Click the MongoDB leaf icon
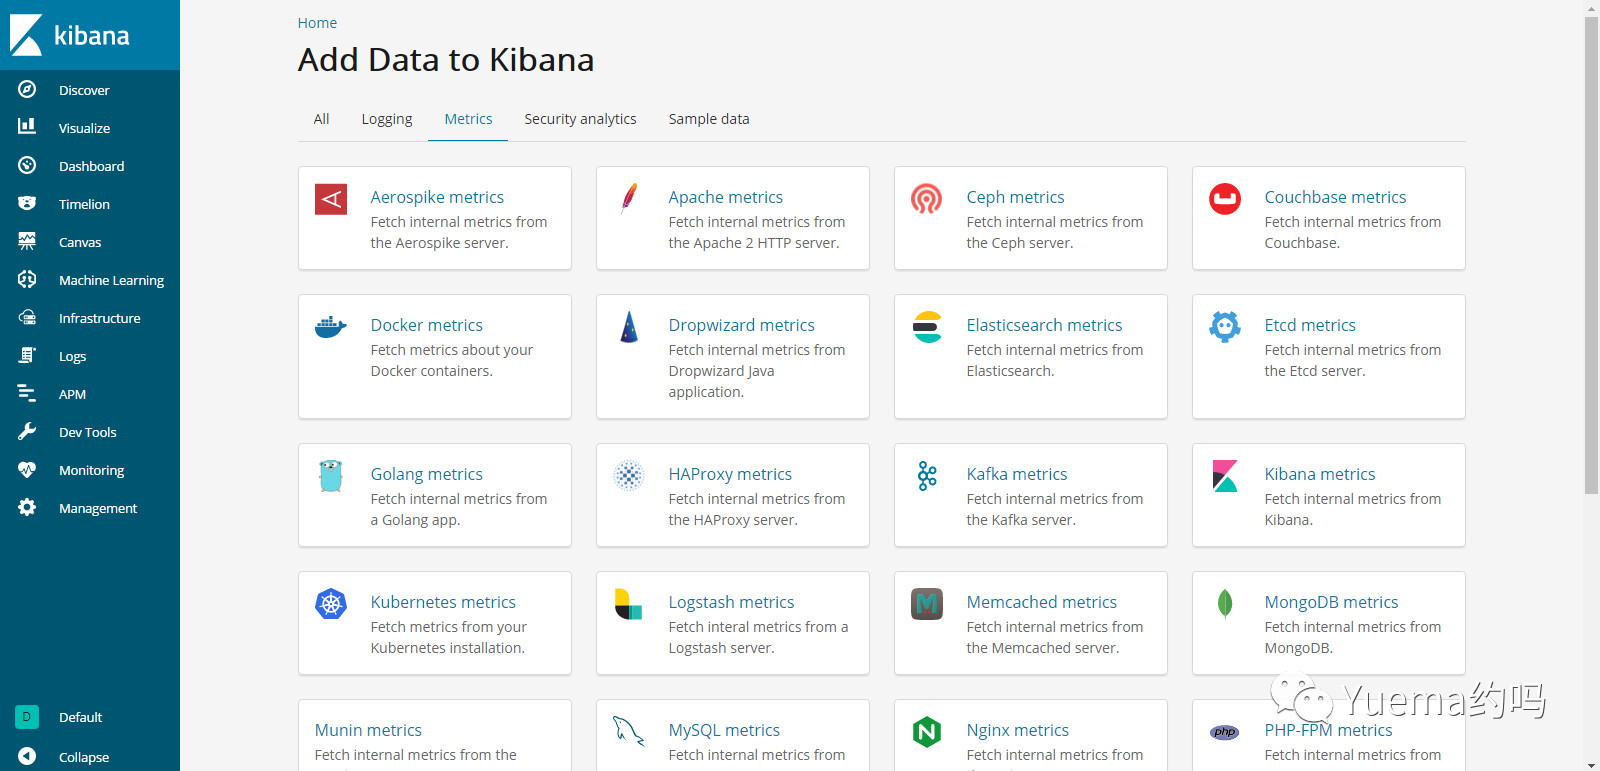This screenshot has height=771, width=1600. pyautogui.click(x=1225, y=604)
